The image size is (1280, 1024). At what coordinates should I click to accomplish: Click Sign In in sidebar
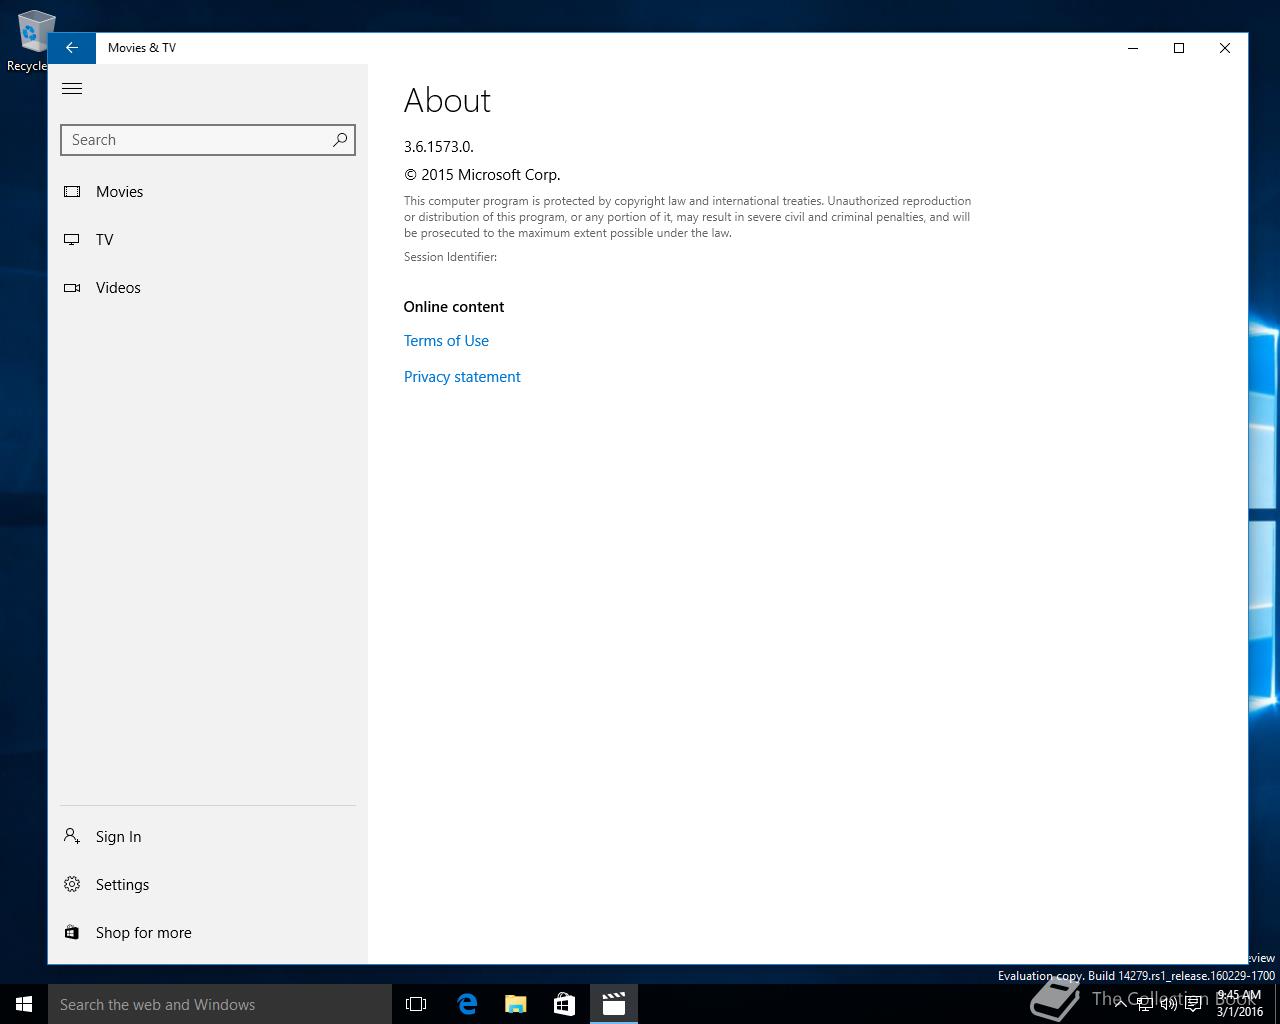208,837
